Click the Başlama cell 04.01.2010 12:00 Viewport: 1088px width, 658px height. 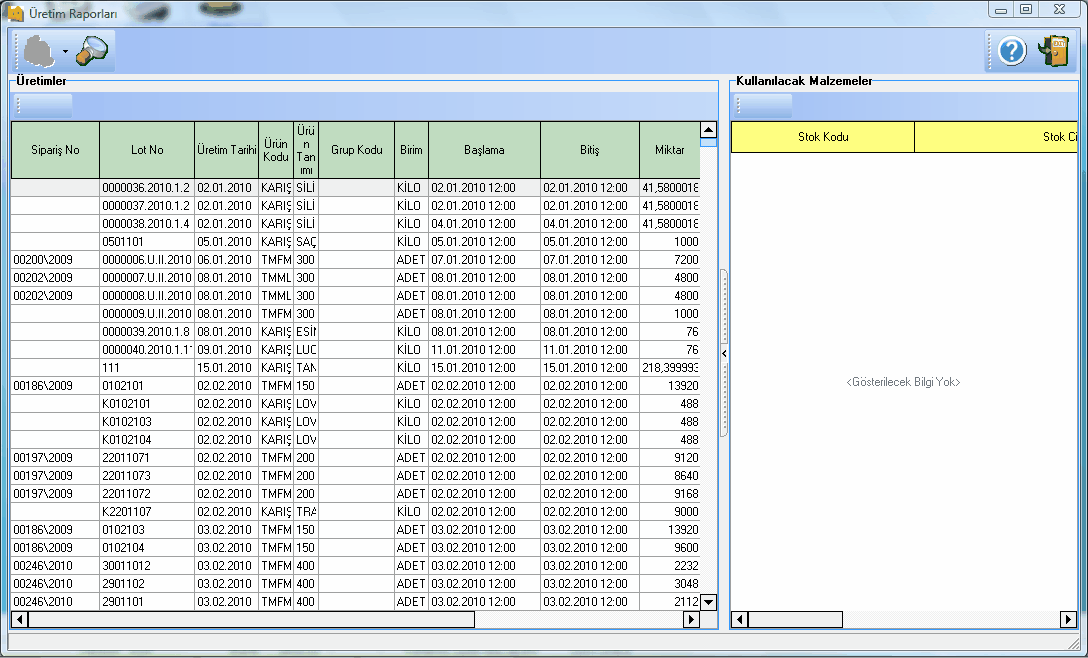click(484, 223)
